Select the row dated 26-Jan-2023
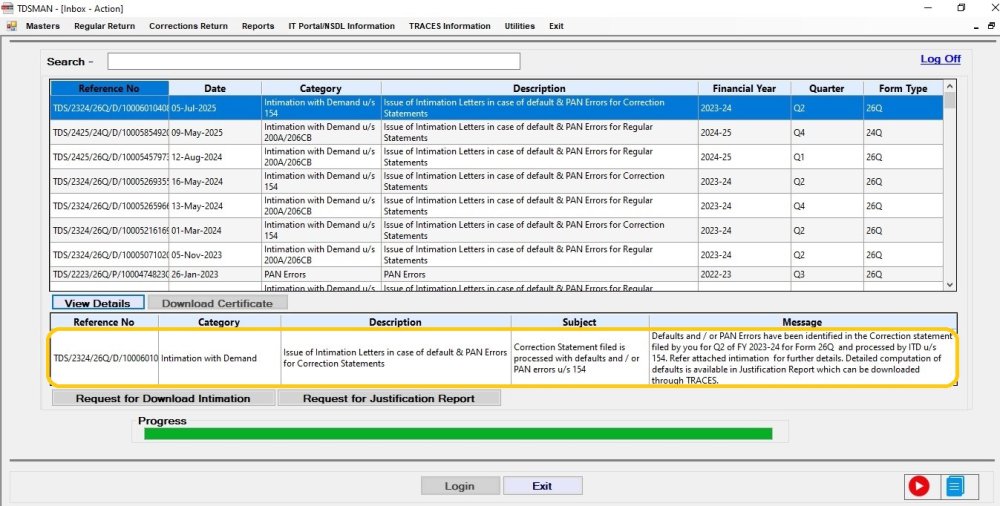The height and width of the screenshot is (506, 1000). [x=497, y=274]
